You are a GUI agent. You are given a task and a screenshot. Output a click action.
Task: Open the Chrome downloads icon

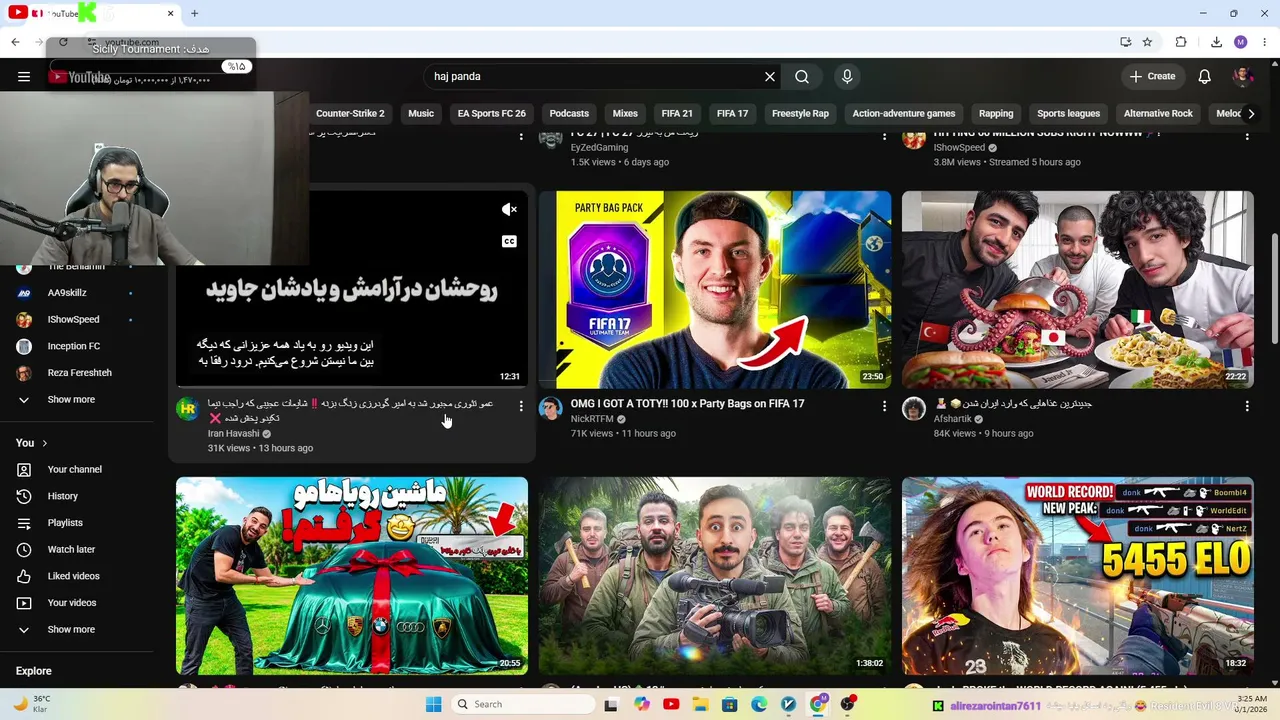coord(1216,42)
